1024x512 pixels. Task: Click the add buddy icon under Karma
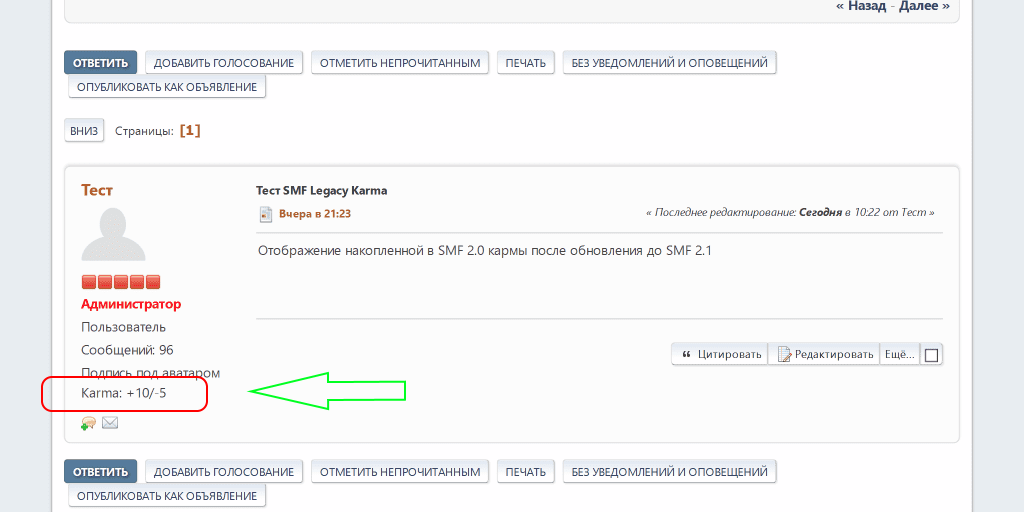tap(88, 423)
